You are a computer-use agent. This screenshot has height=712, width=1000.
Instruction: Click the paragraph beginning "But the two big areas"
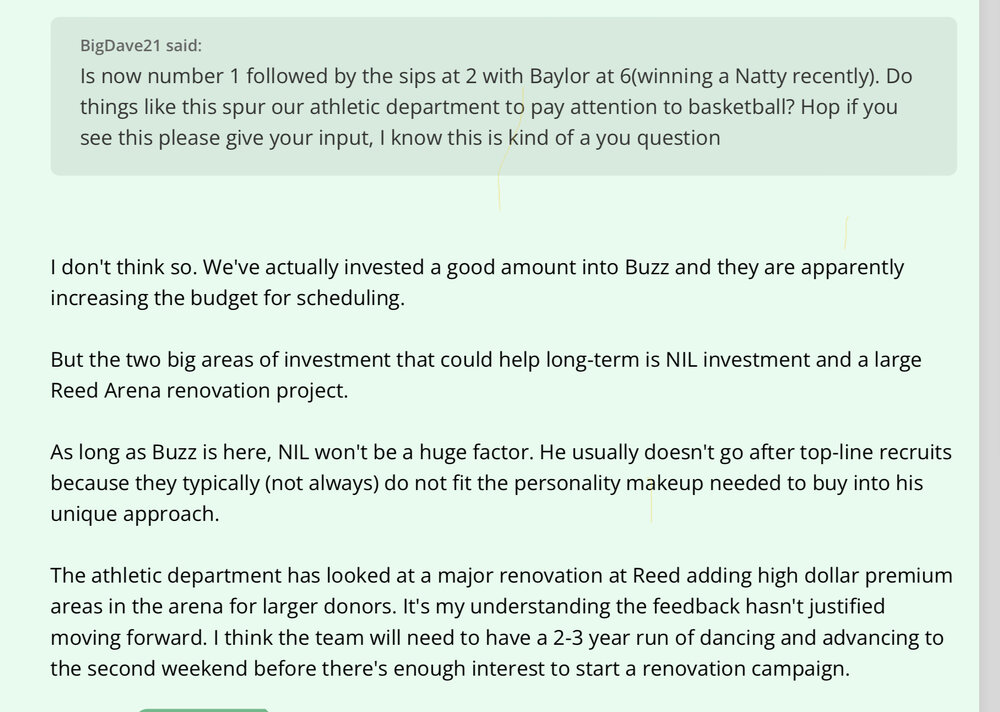tap(485, 375)
